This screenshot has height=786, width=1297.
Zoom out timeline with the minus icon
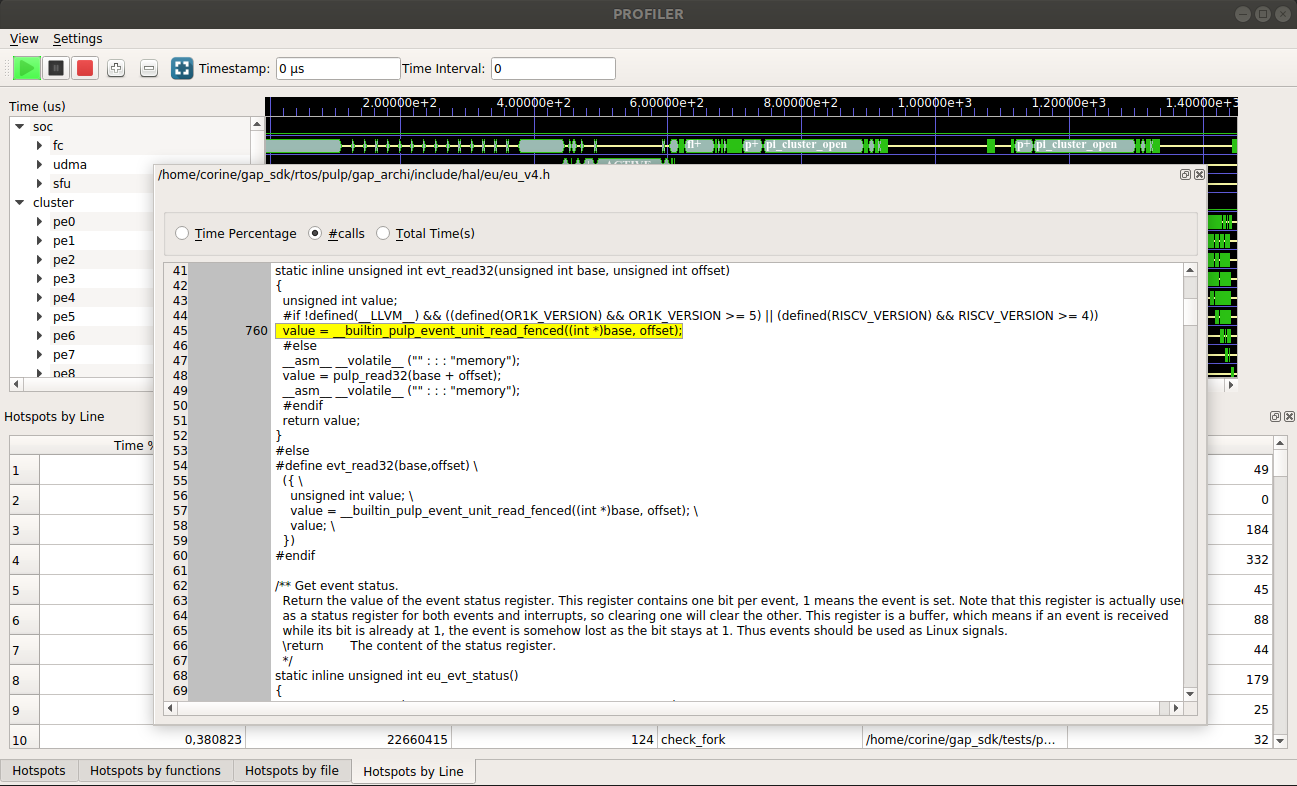click(x=149, y=68)
